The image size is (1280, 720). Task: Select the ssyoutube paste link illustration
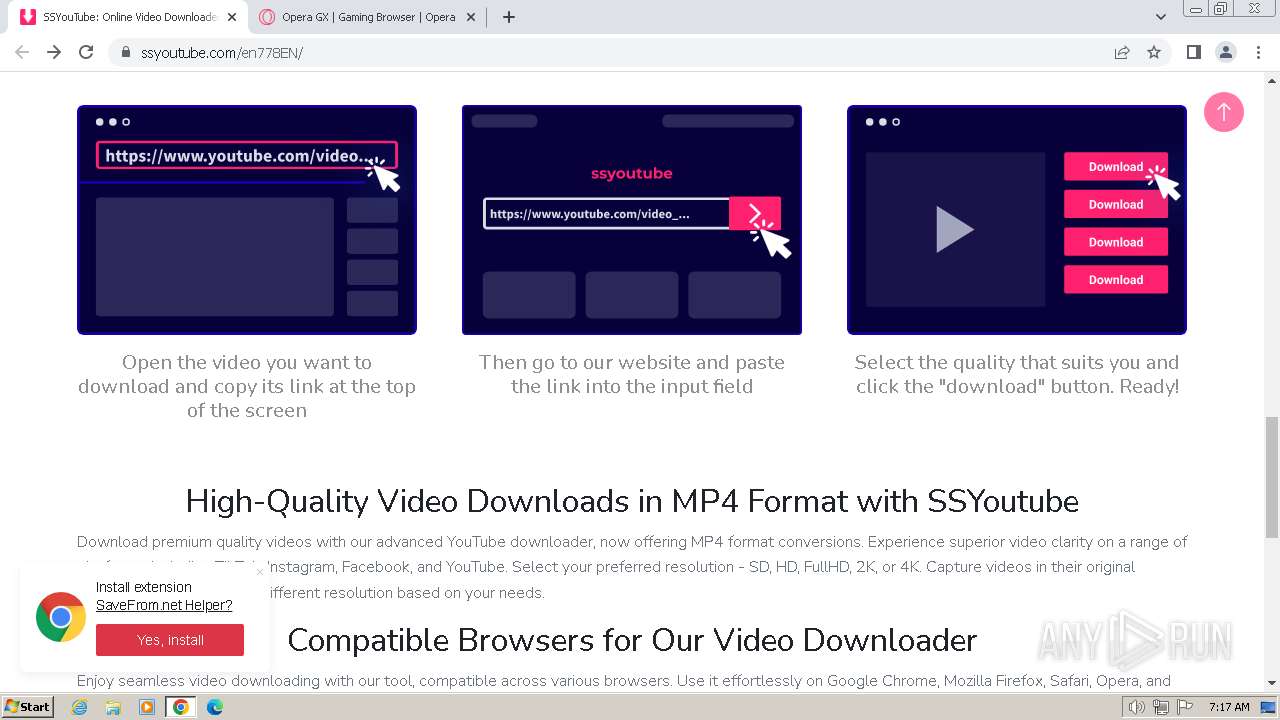pyautogui.click(x=632, y=220)
